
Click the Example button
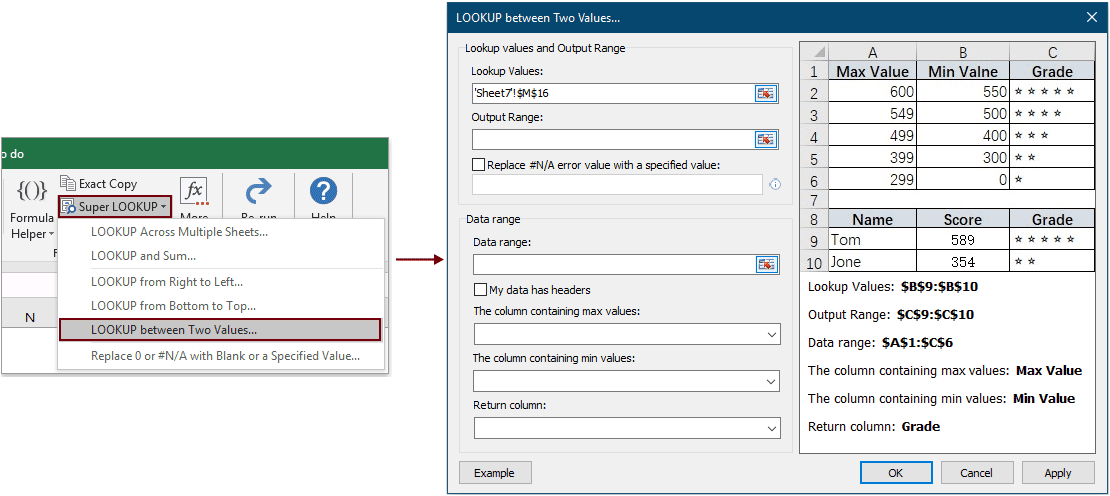(495, 473)
